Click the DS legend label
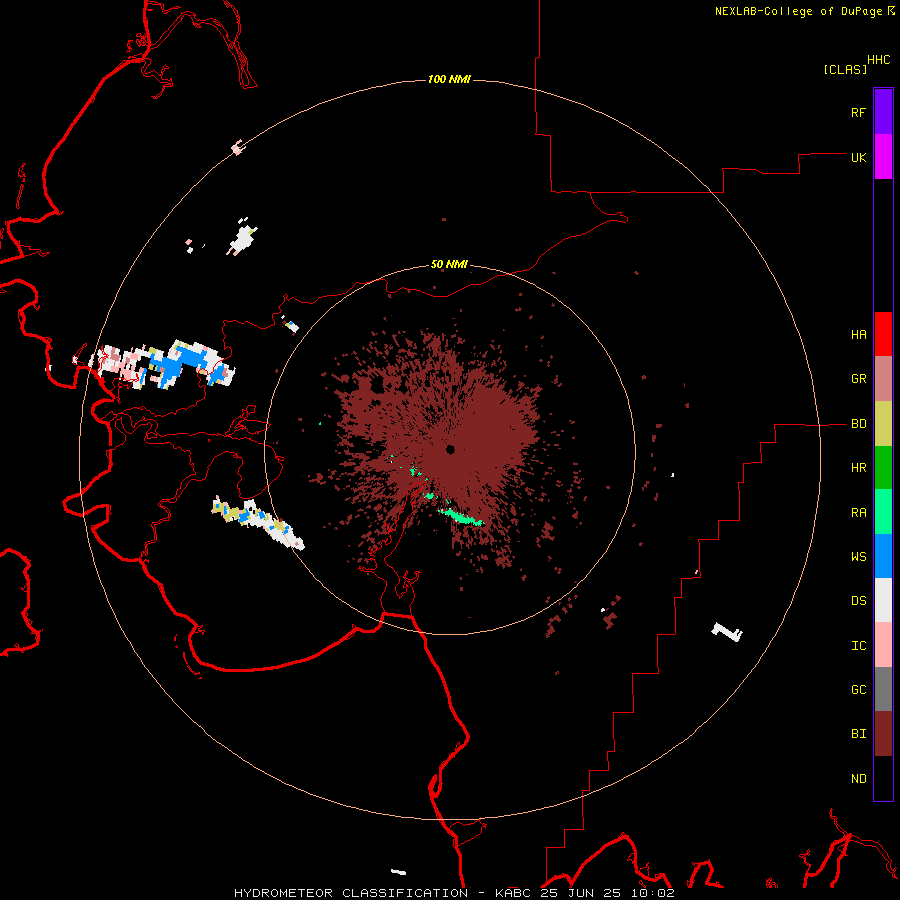This screenshot has width=900, height=900. (858, 601)
